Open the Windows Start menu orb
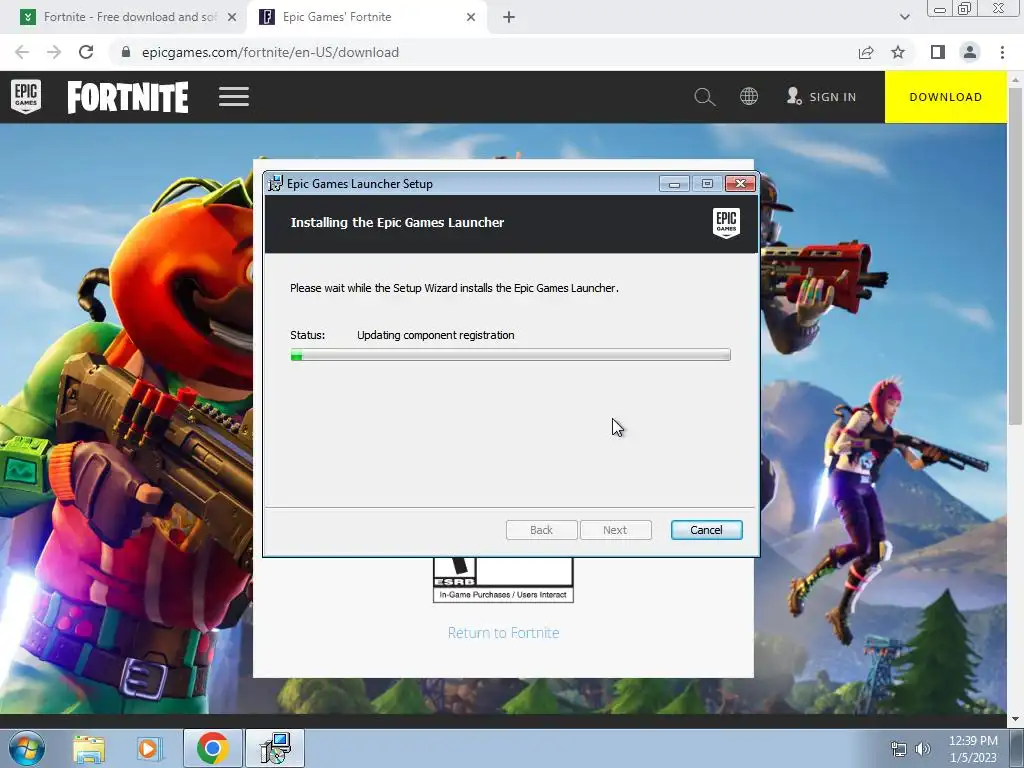Screen dimensions: 1024x768 (x=27, y=748)
